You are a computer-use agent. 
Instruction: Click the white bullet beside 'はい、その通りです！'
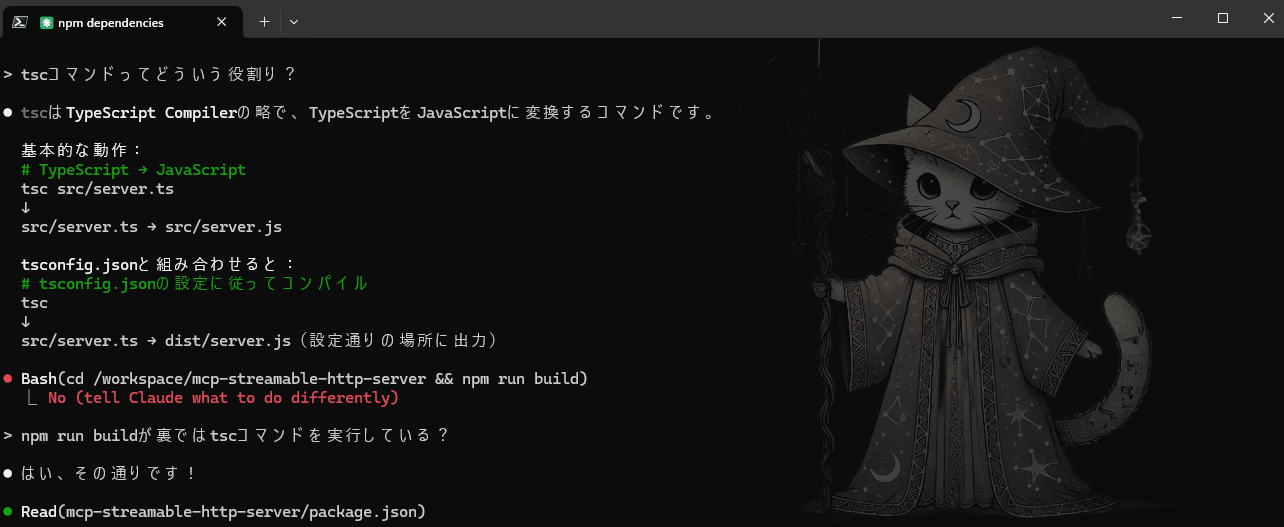(8, 474)
